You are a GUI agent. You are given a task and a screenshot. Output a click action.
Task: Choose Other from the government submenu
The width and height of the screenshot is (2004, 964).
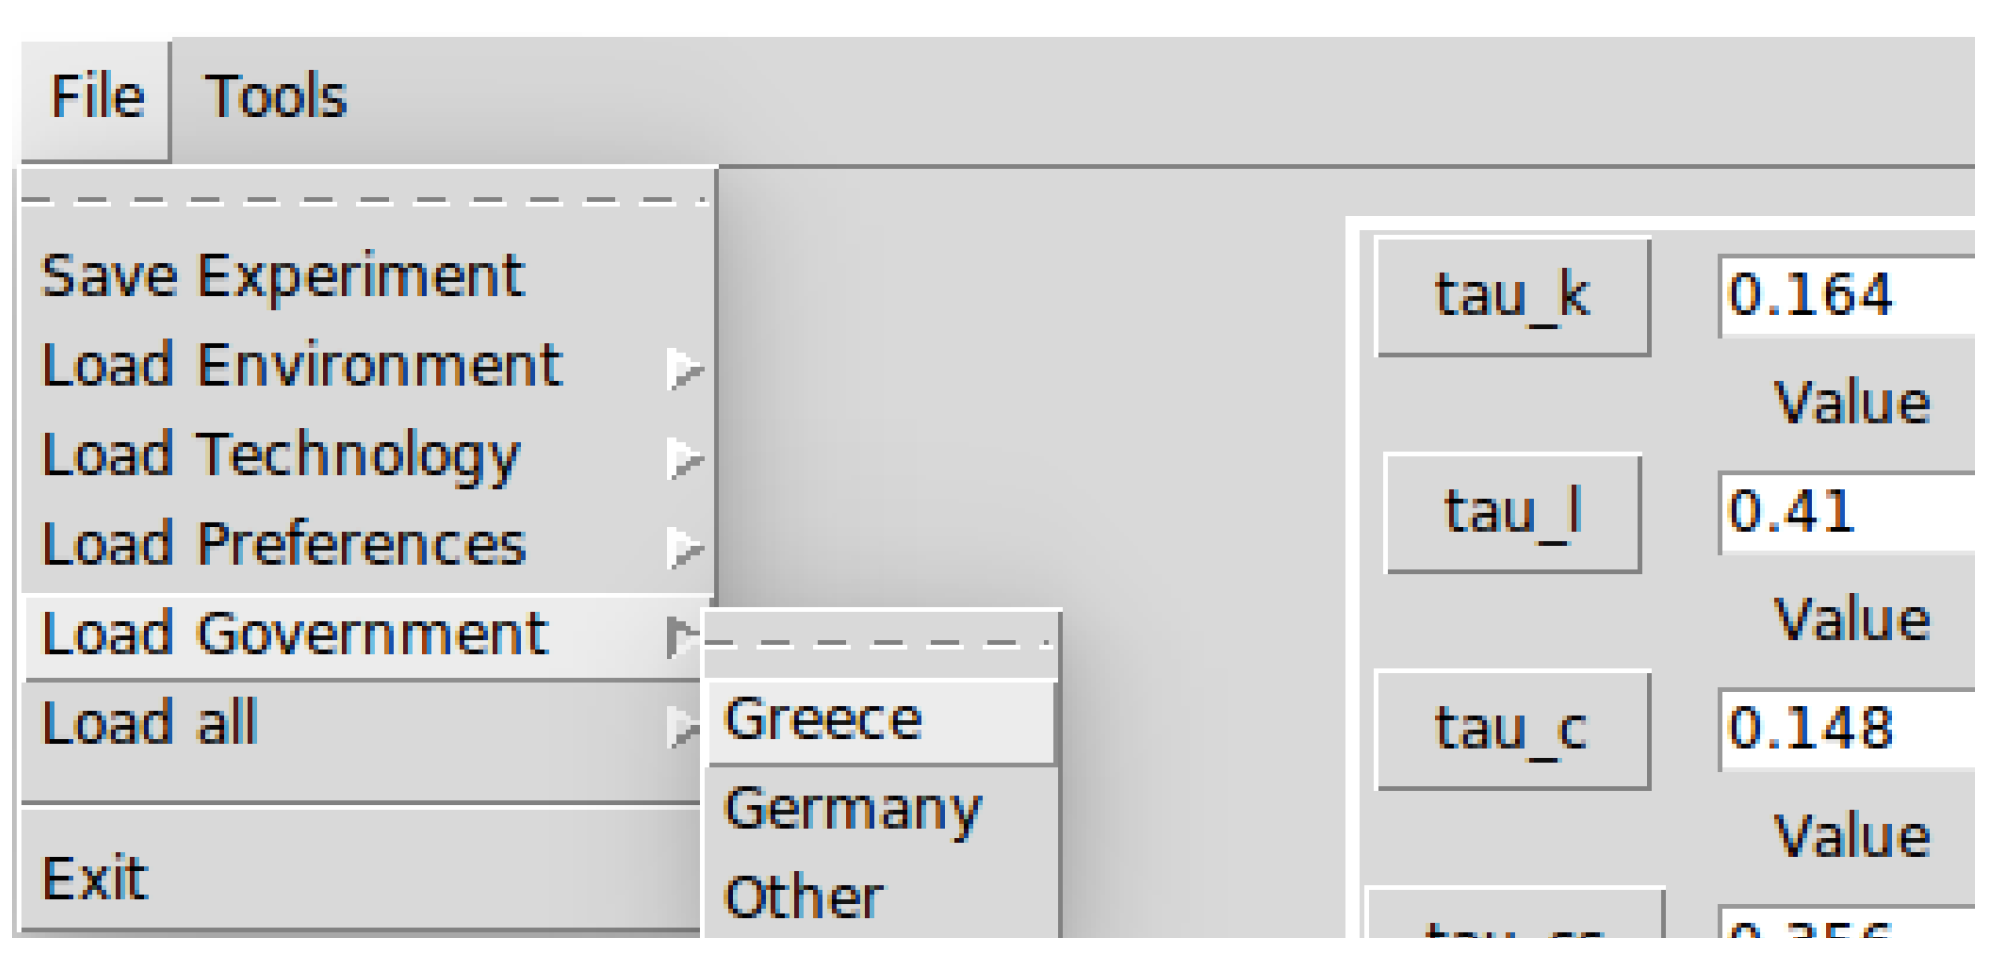tap(804, 897)
